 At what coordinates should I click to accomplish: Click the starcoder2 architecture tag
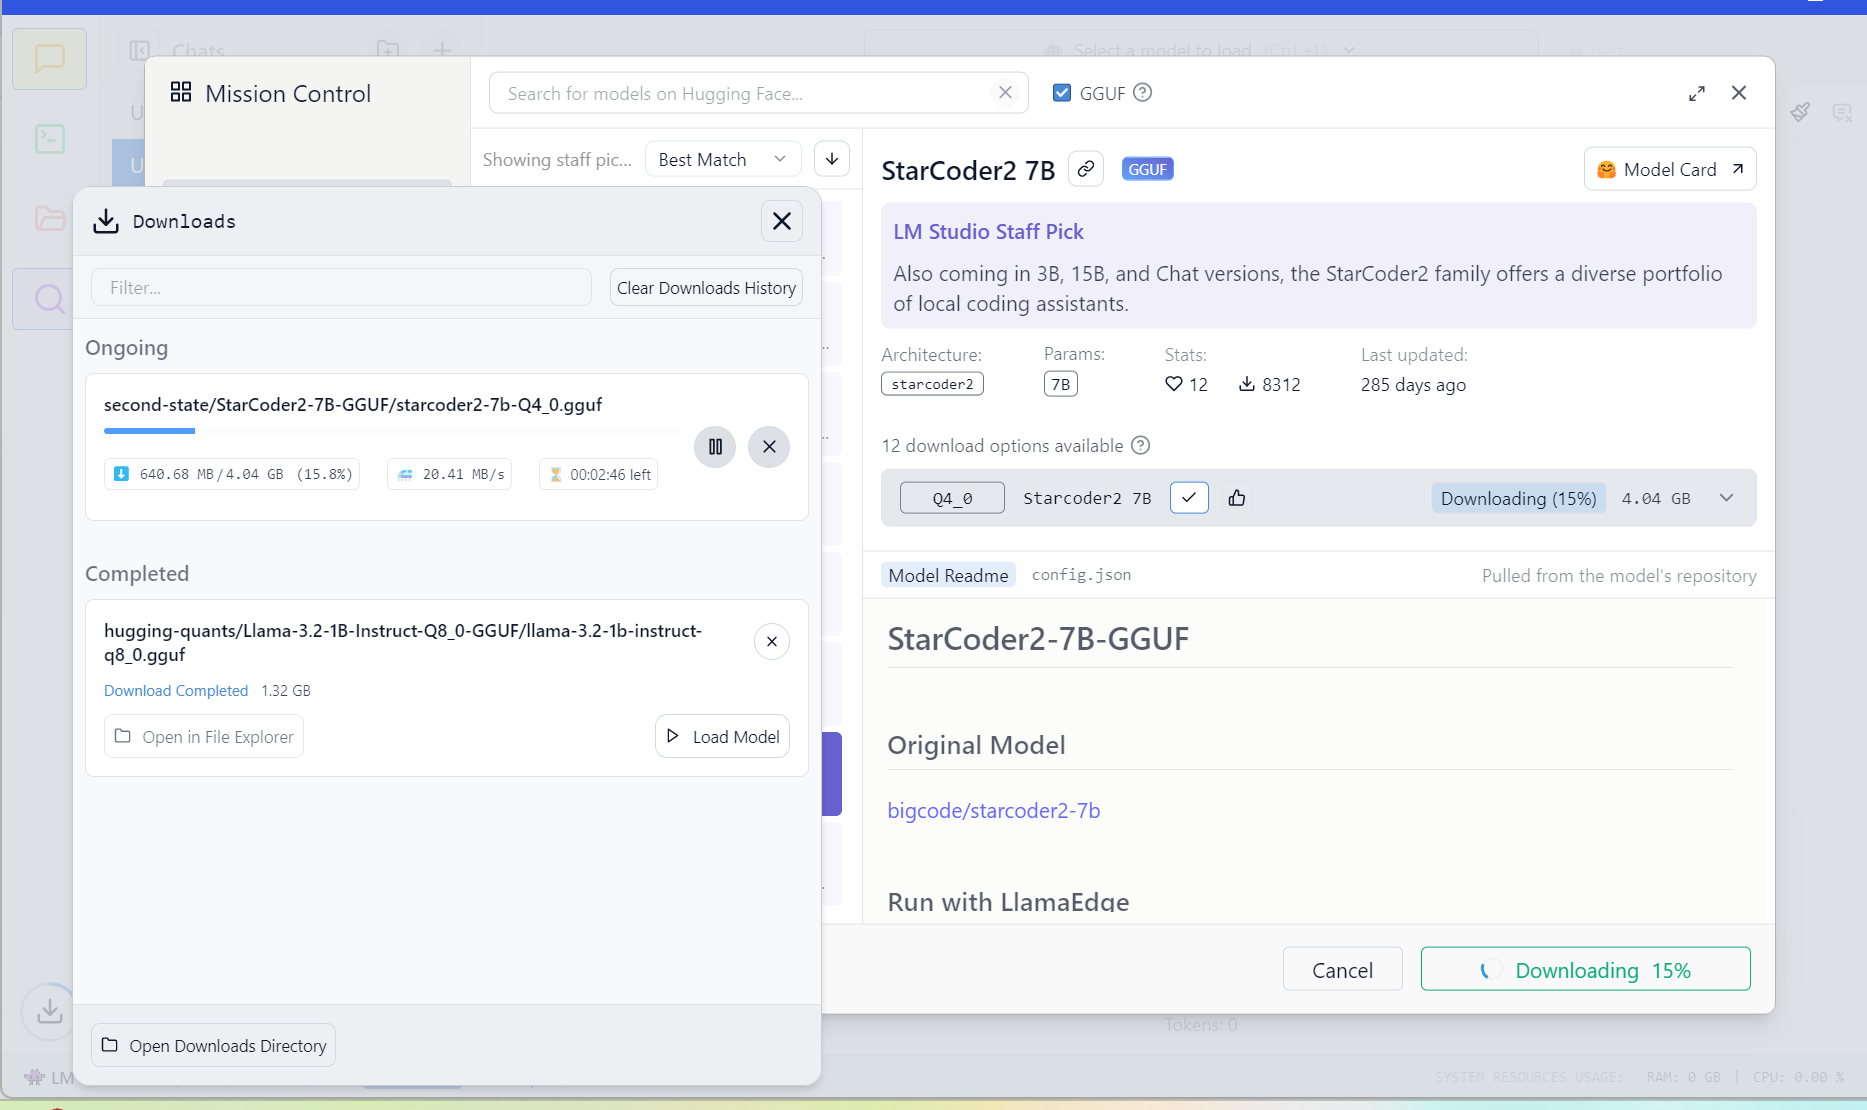point(932,384)
